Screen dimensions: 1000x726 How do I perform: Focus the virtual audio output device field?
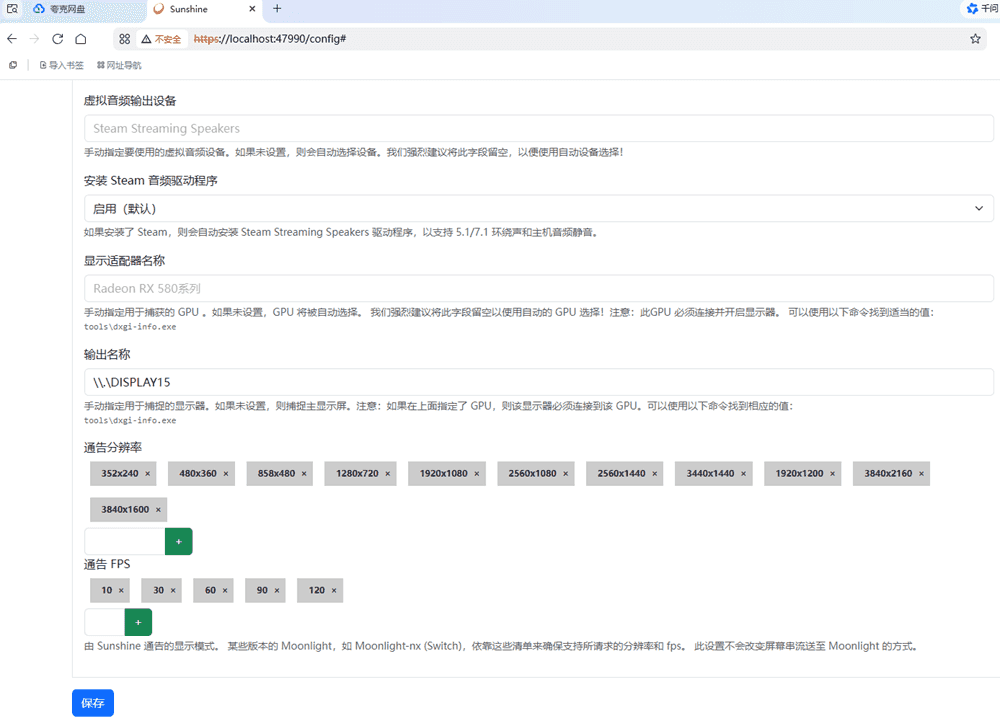538,128
